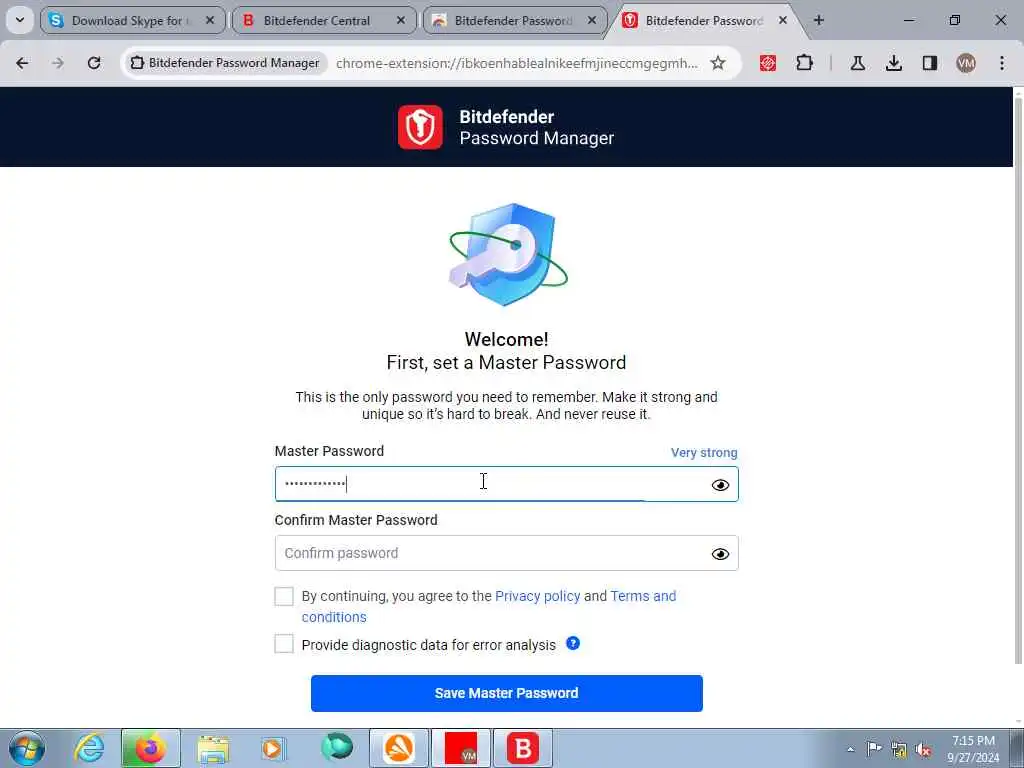This screenshot has width=1024, height=768.
Task: Bookmark this page with the star icon
Action: click(x=718, y=63)
